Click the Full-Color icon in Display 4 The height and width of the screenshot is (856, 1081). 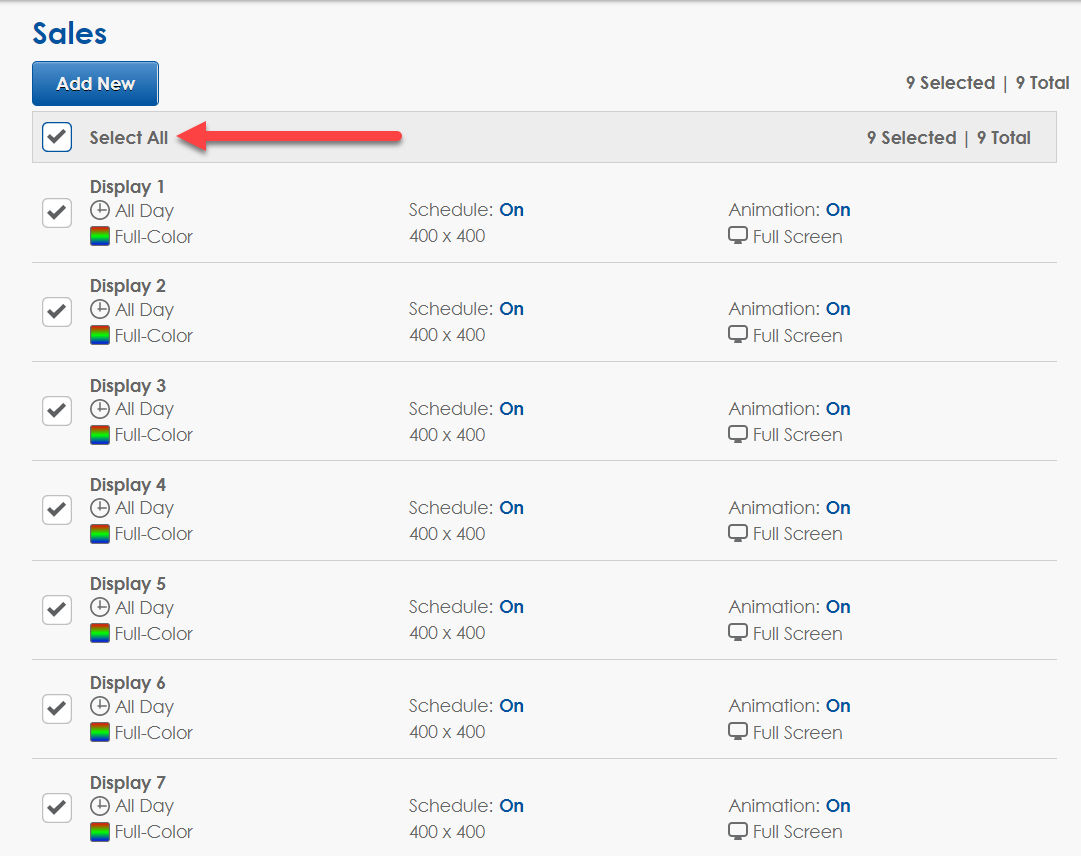click(100, 533)
